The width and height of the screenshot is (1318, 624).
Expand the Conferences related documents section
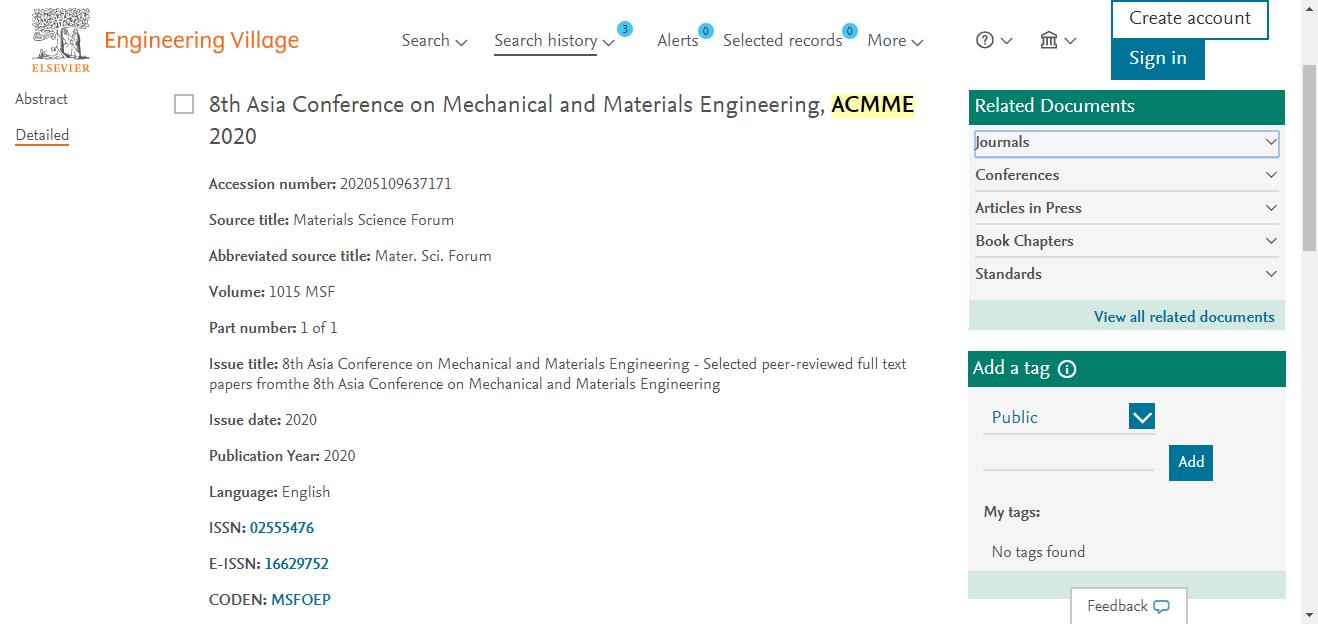point(1127,175)
